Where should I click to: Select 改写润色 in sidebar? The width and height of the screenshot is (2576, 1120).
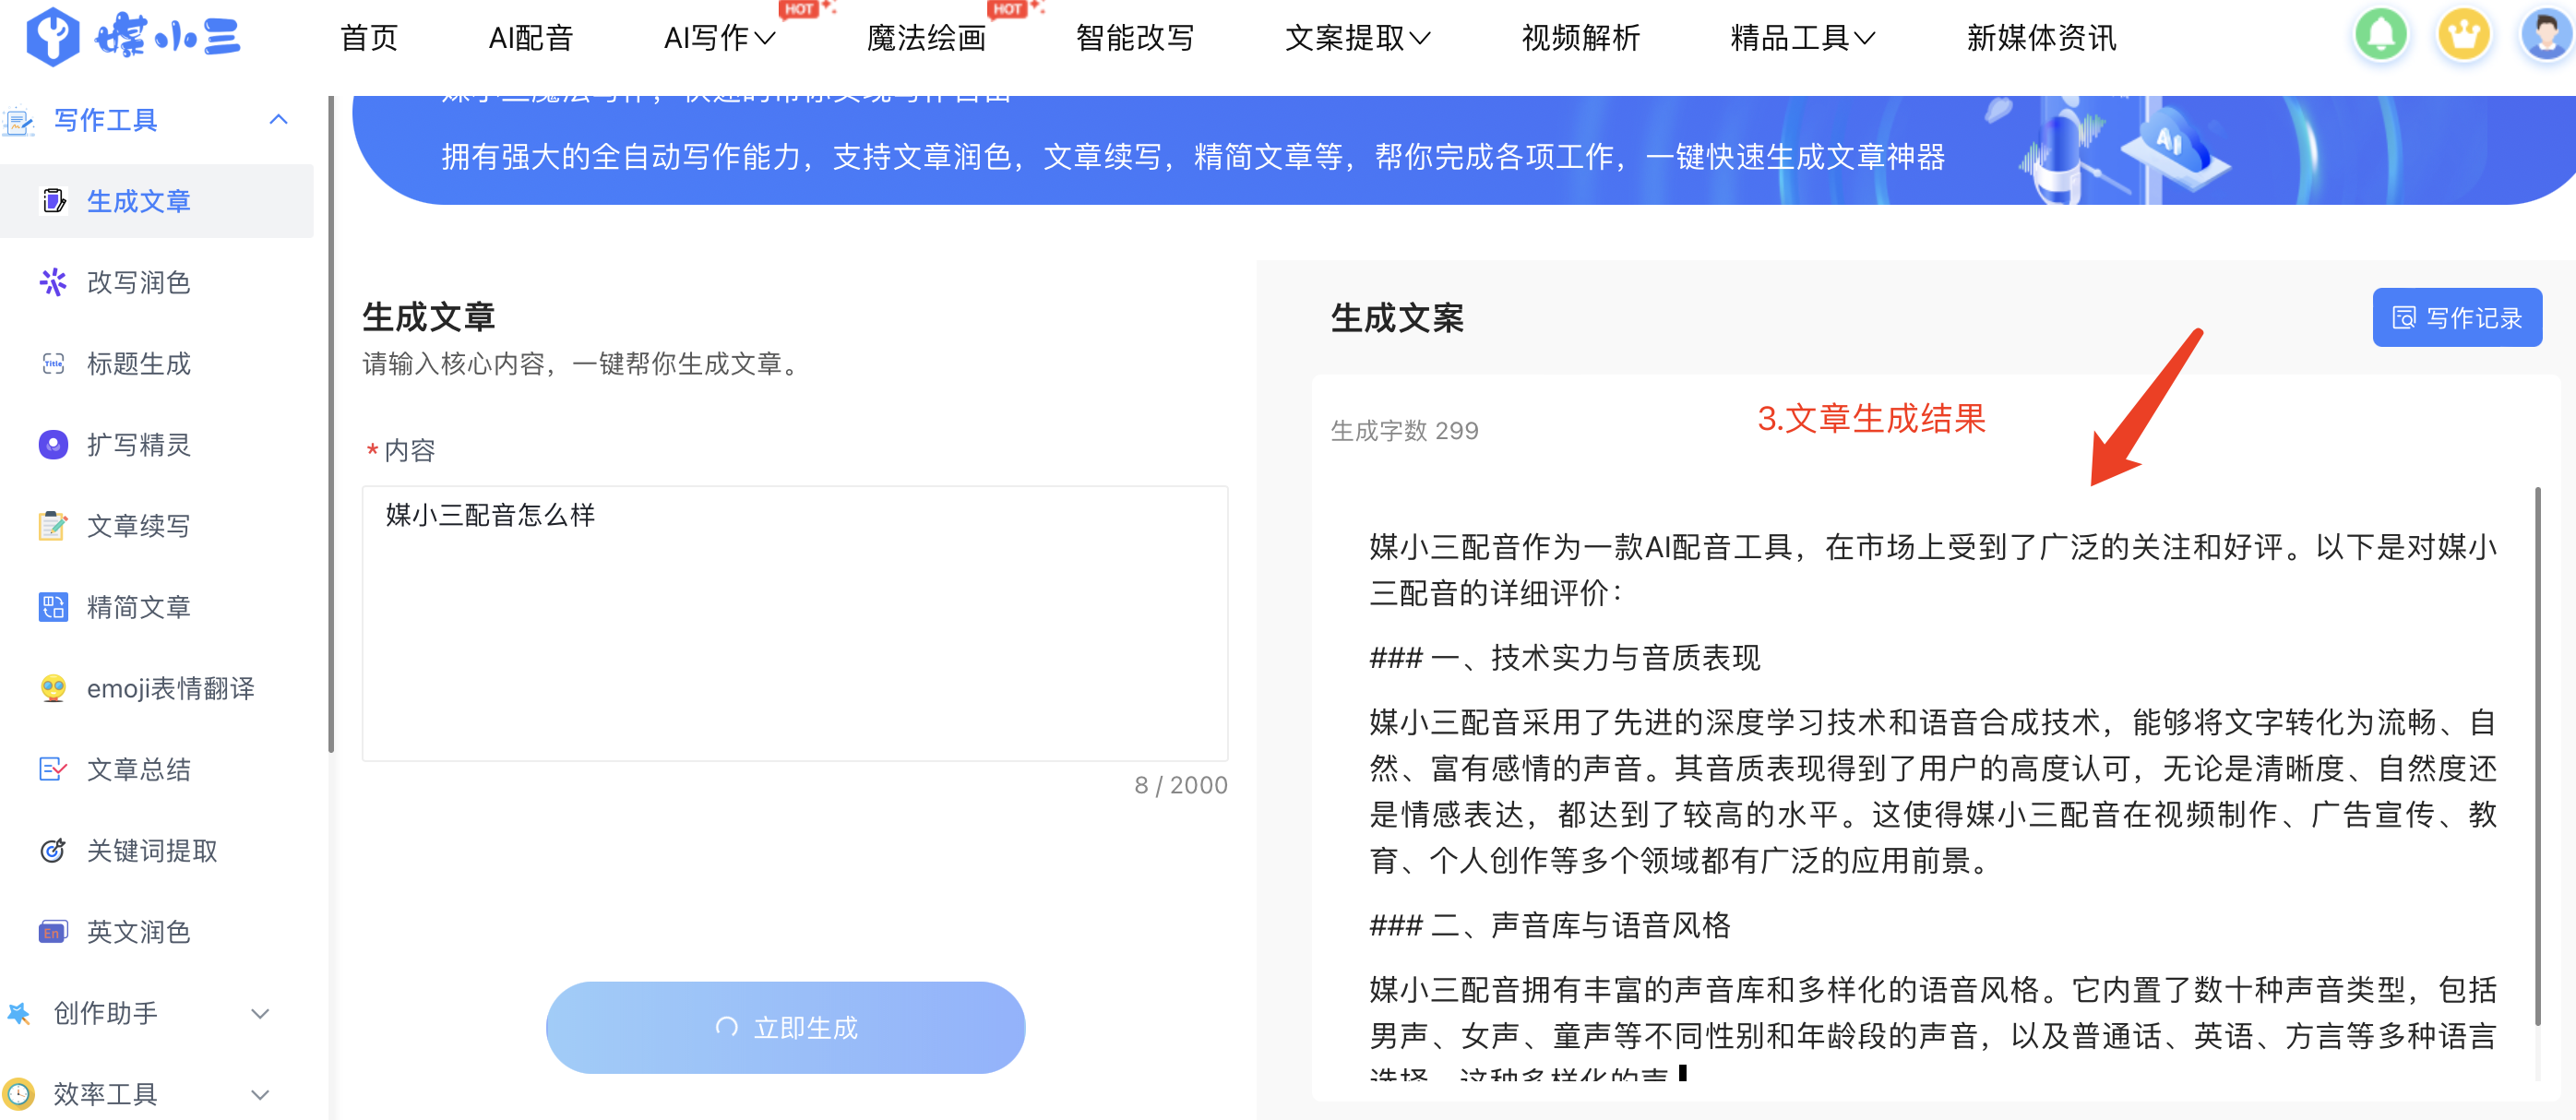click(x=157, y=282)
